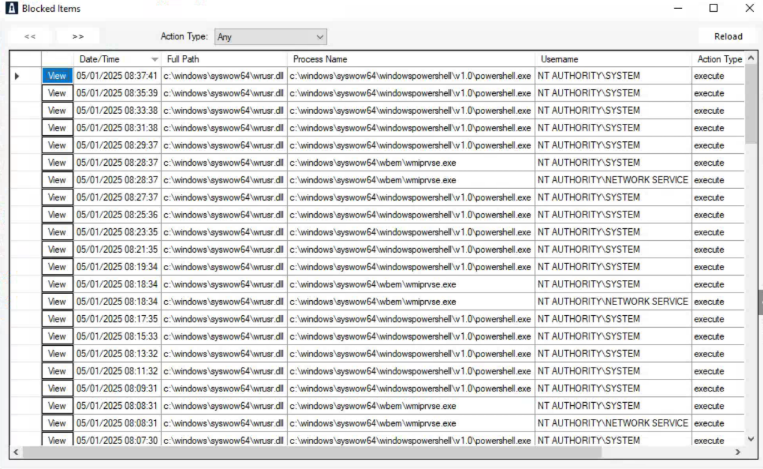
Task: View the 08:27:37 blocked entry
Action: coord(57,198)
